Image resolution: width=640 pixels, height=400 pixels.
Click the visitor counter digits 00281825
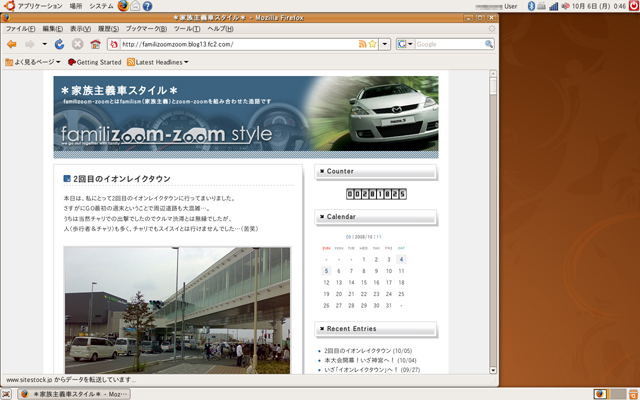pos(376,194)
